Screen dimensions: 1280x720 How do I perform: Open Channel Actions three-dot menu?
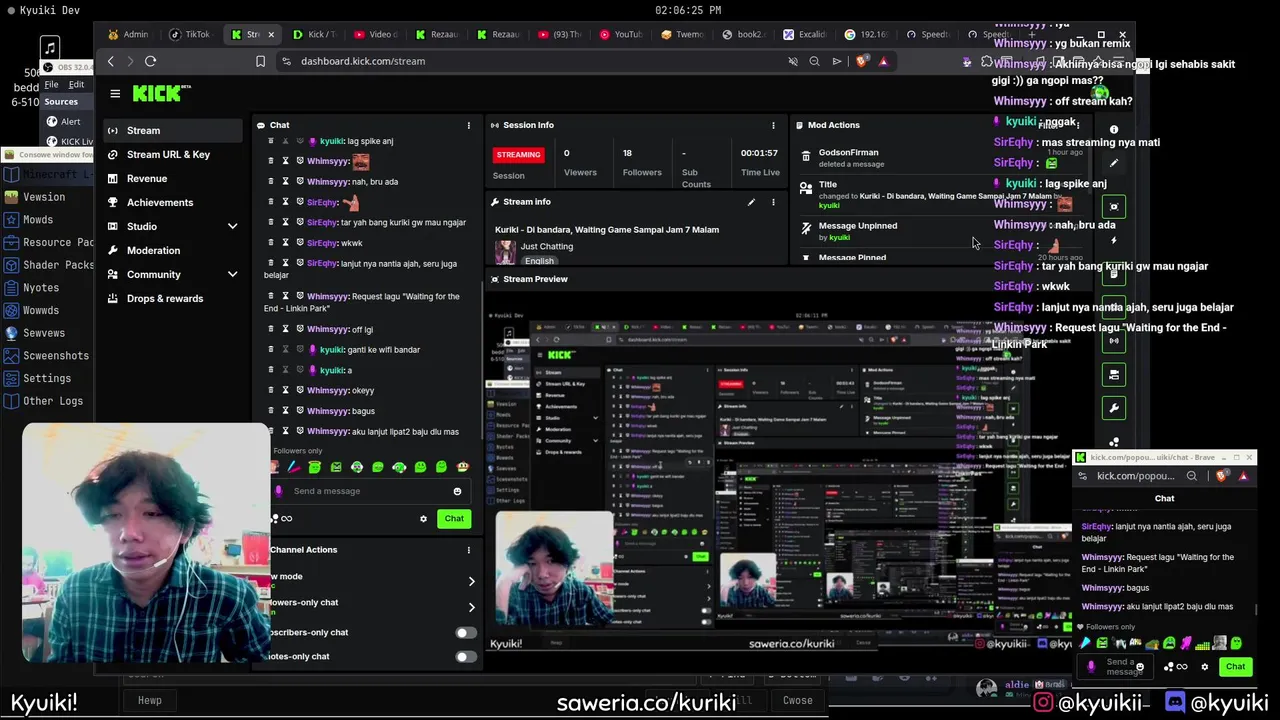coord(468,549)
